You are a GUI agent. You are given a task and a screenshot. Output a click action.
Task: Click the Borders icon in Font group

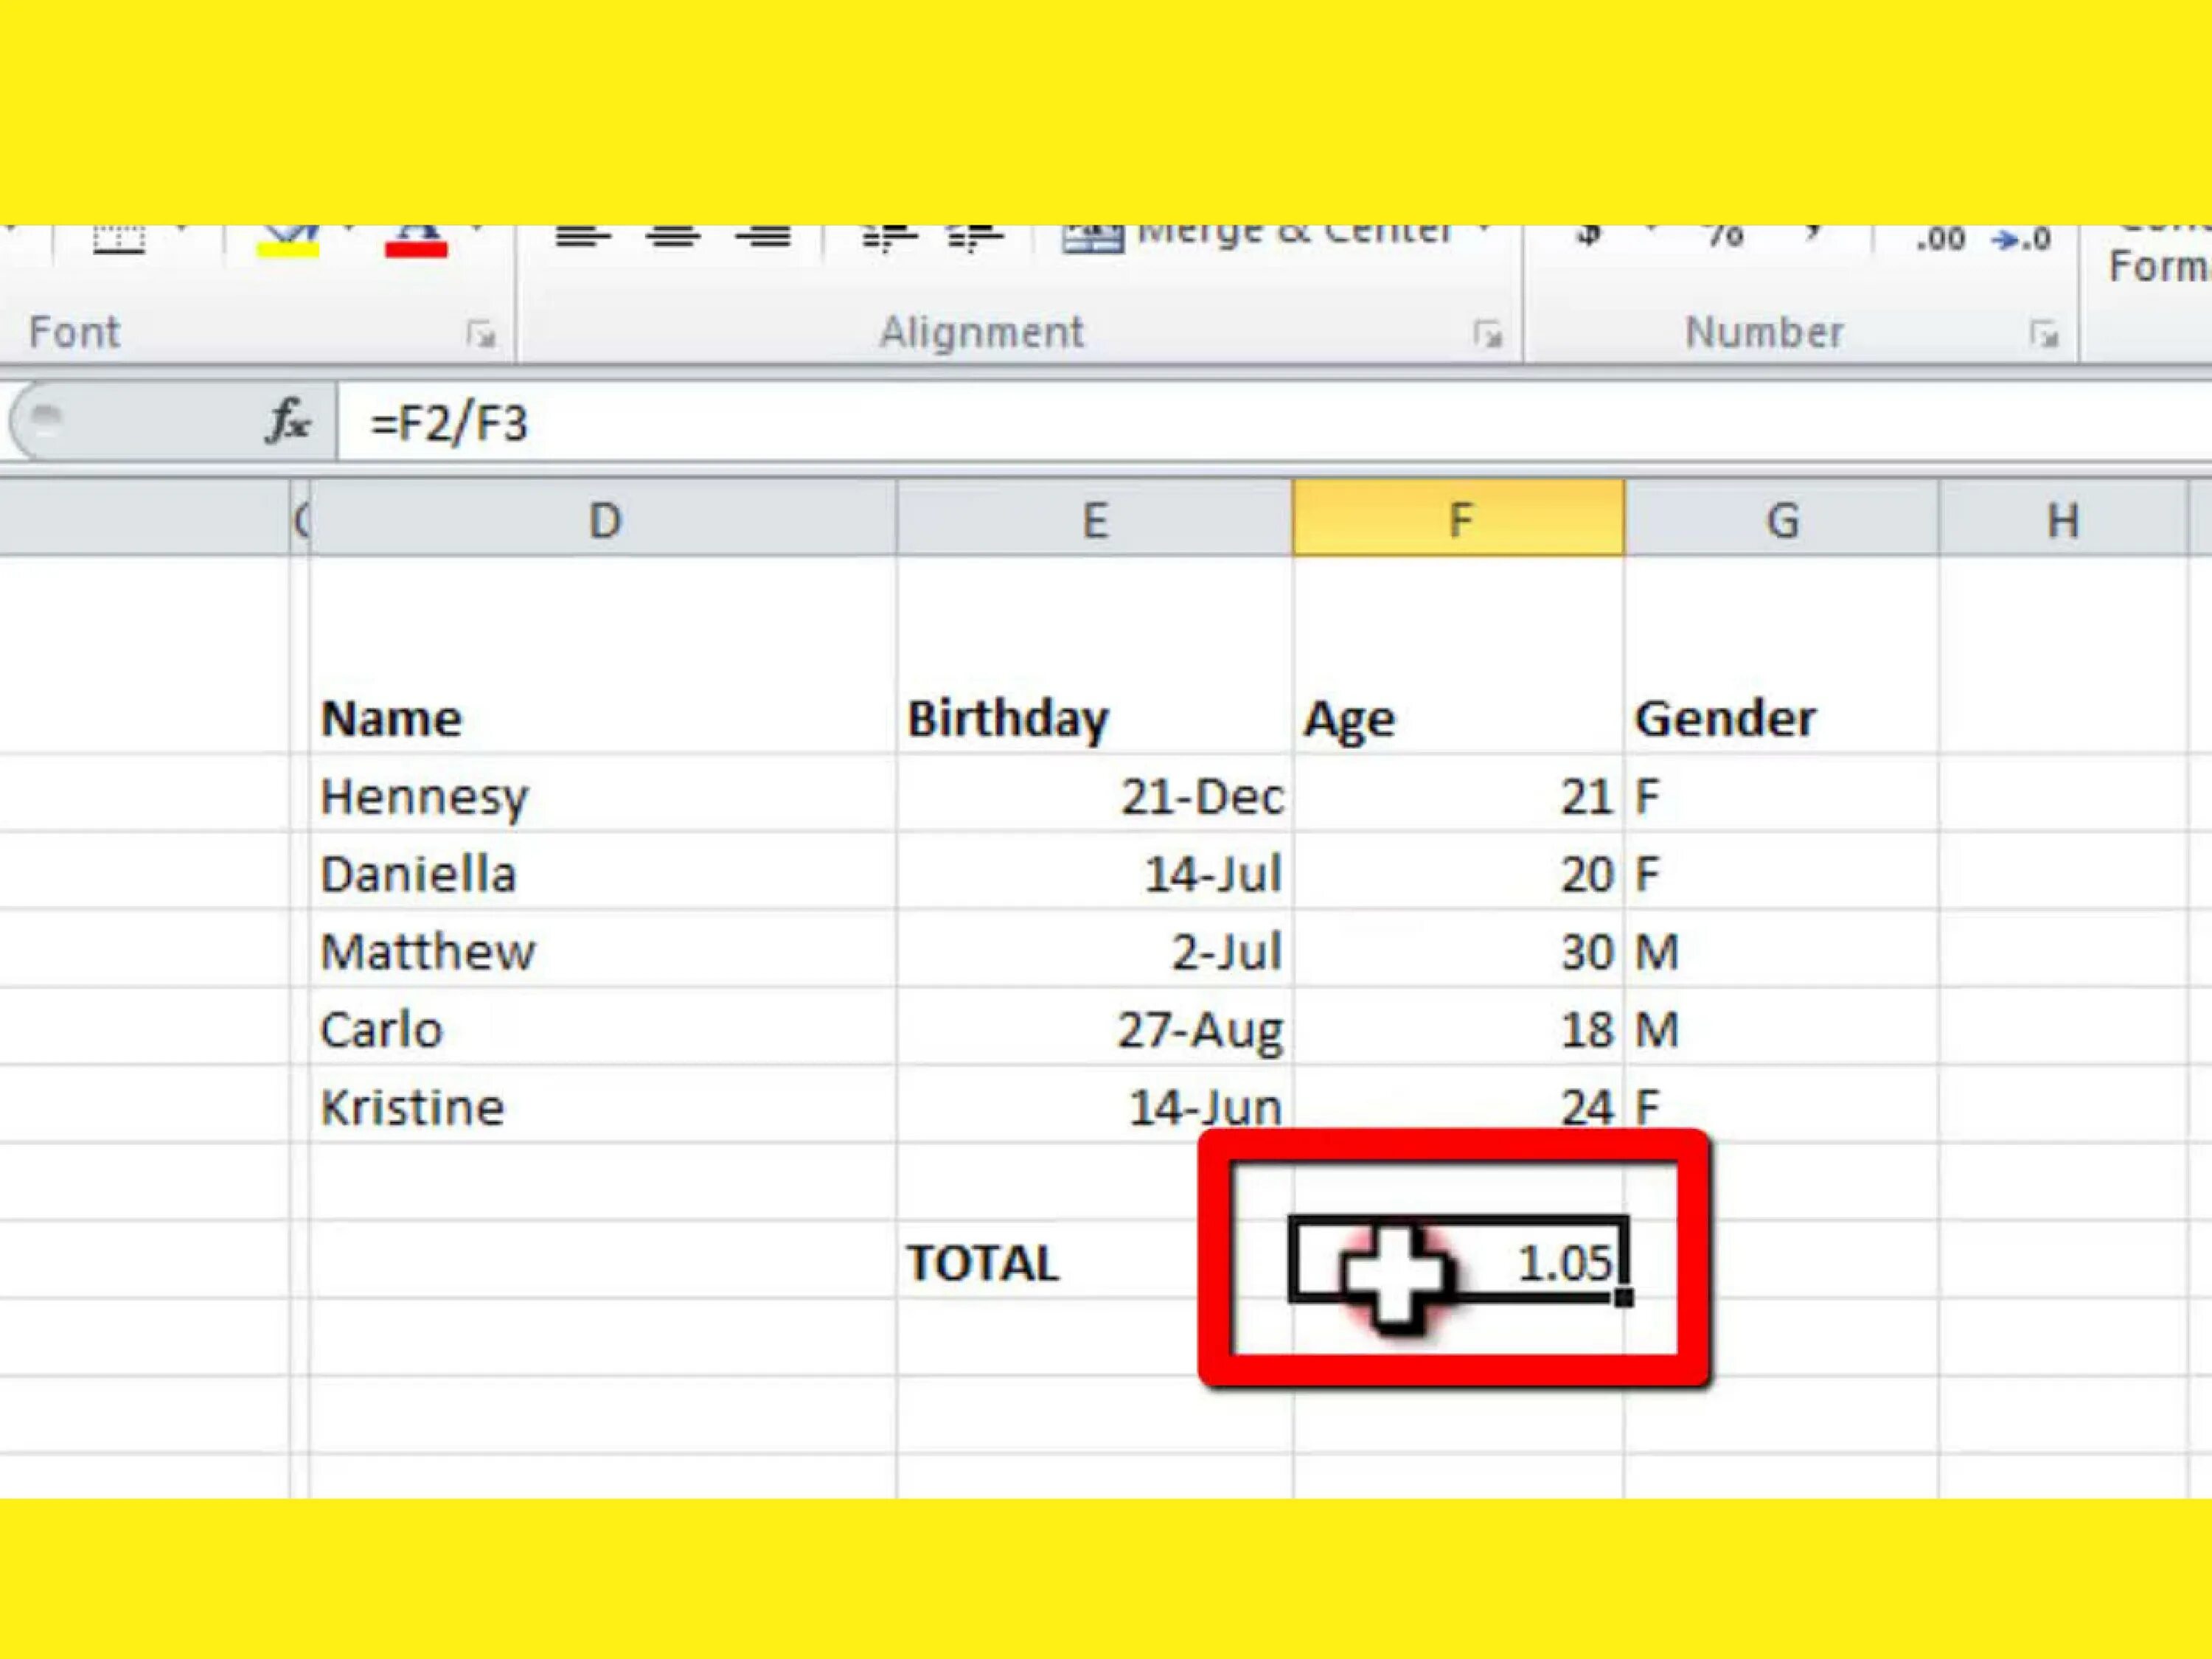[118, 240]
